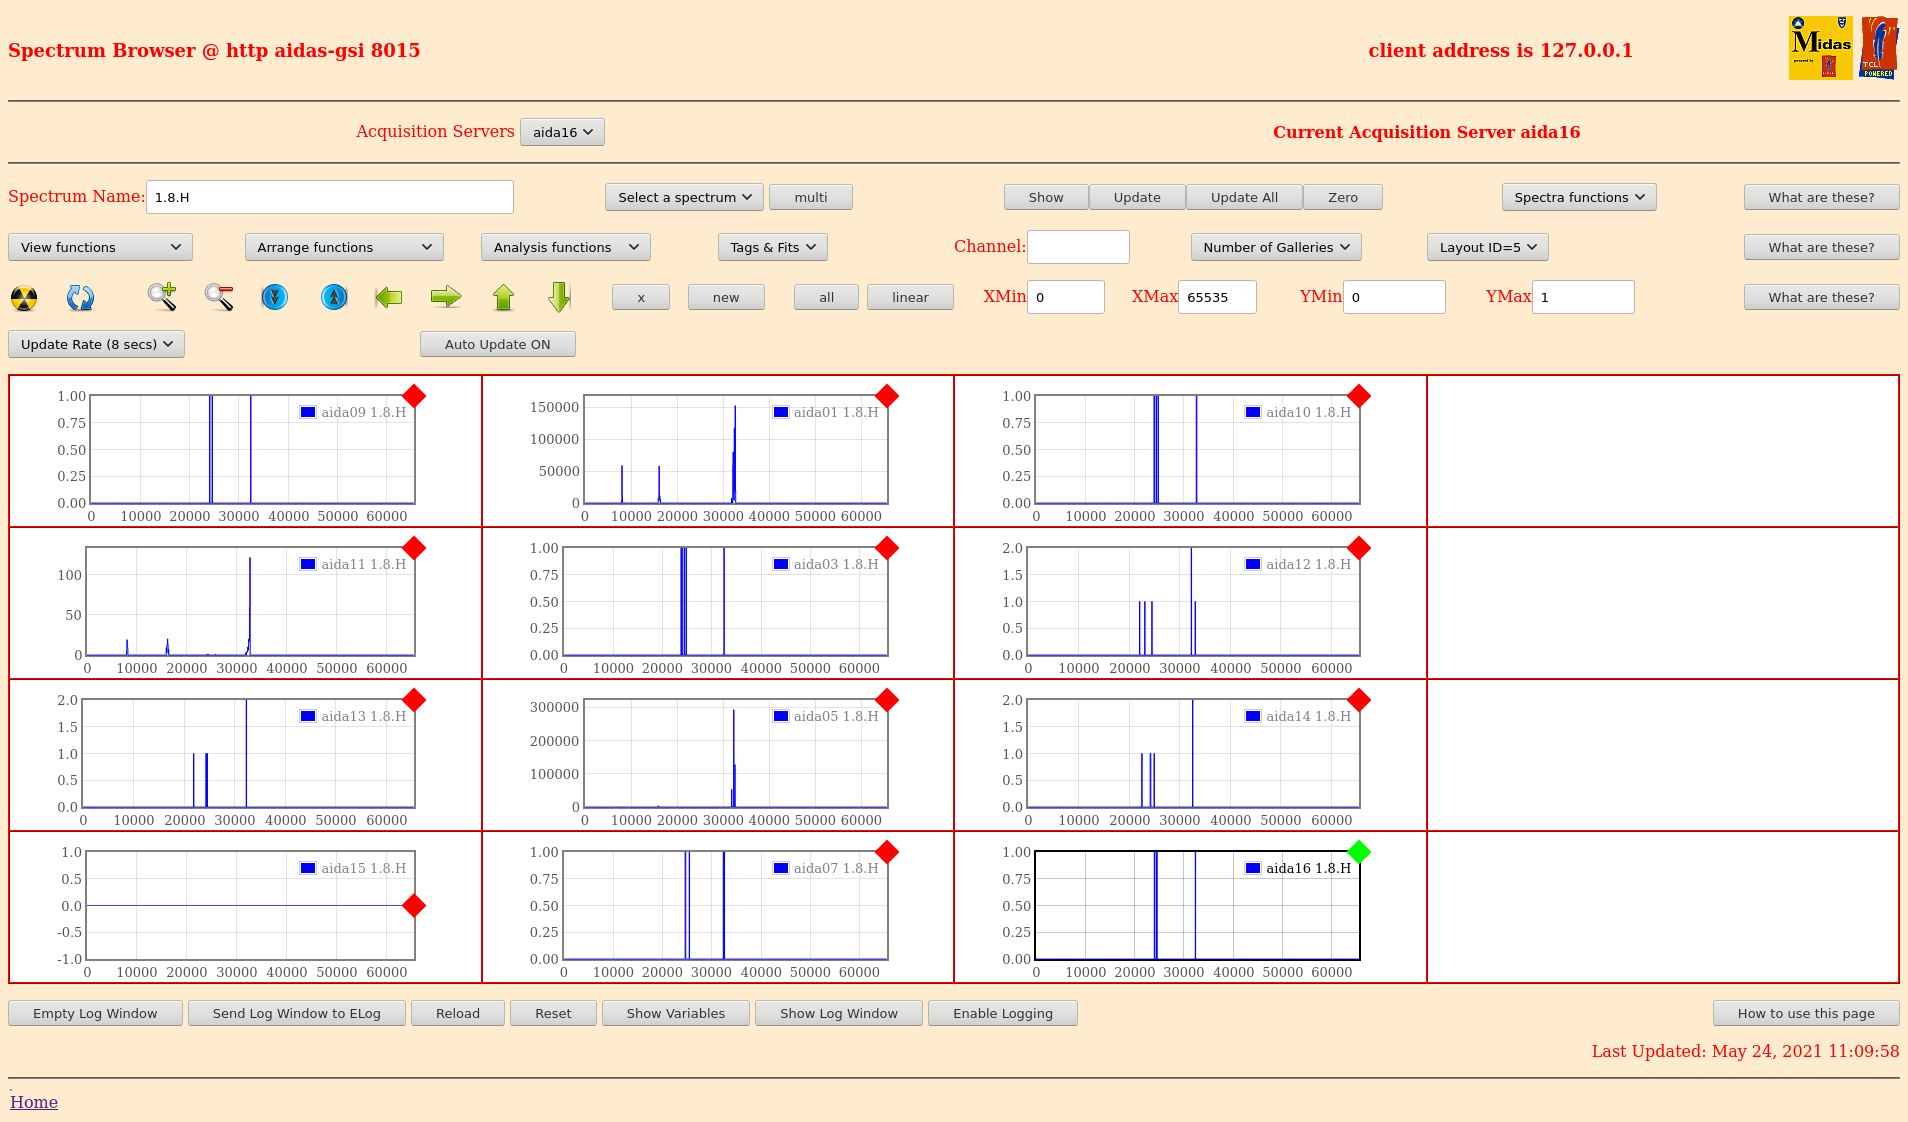
Task: Click the green down arrow icon
Action: click(560, 297)
